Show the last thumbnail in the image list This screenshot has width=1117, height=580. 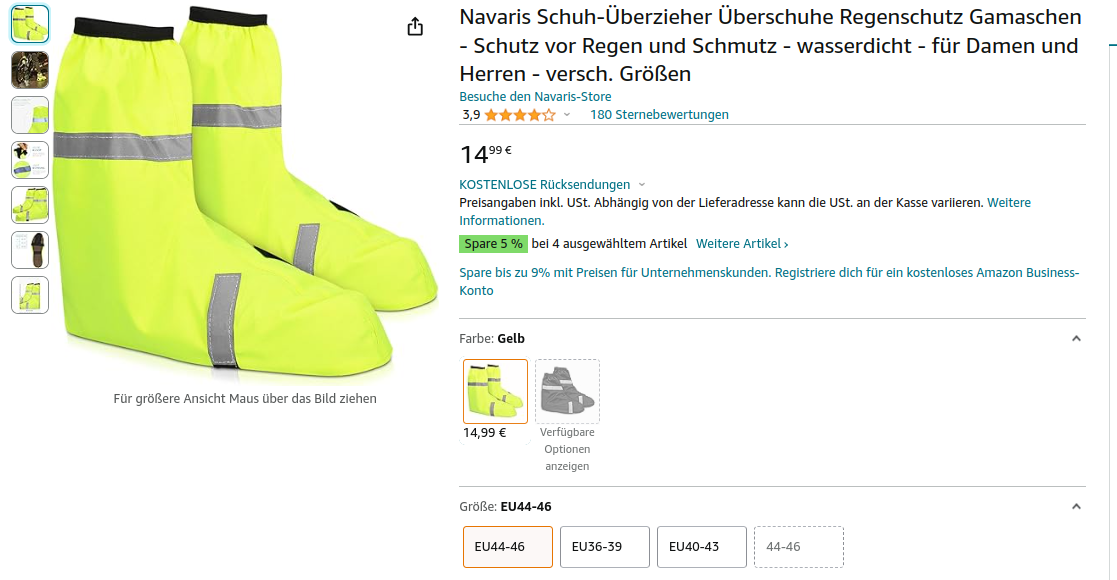(30, 295)
